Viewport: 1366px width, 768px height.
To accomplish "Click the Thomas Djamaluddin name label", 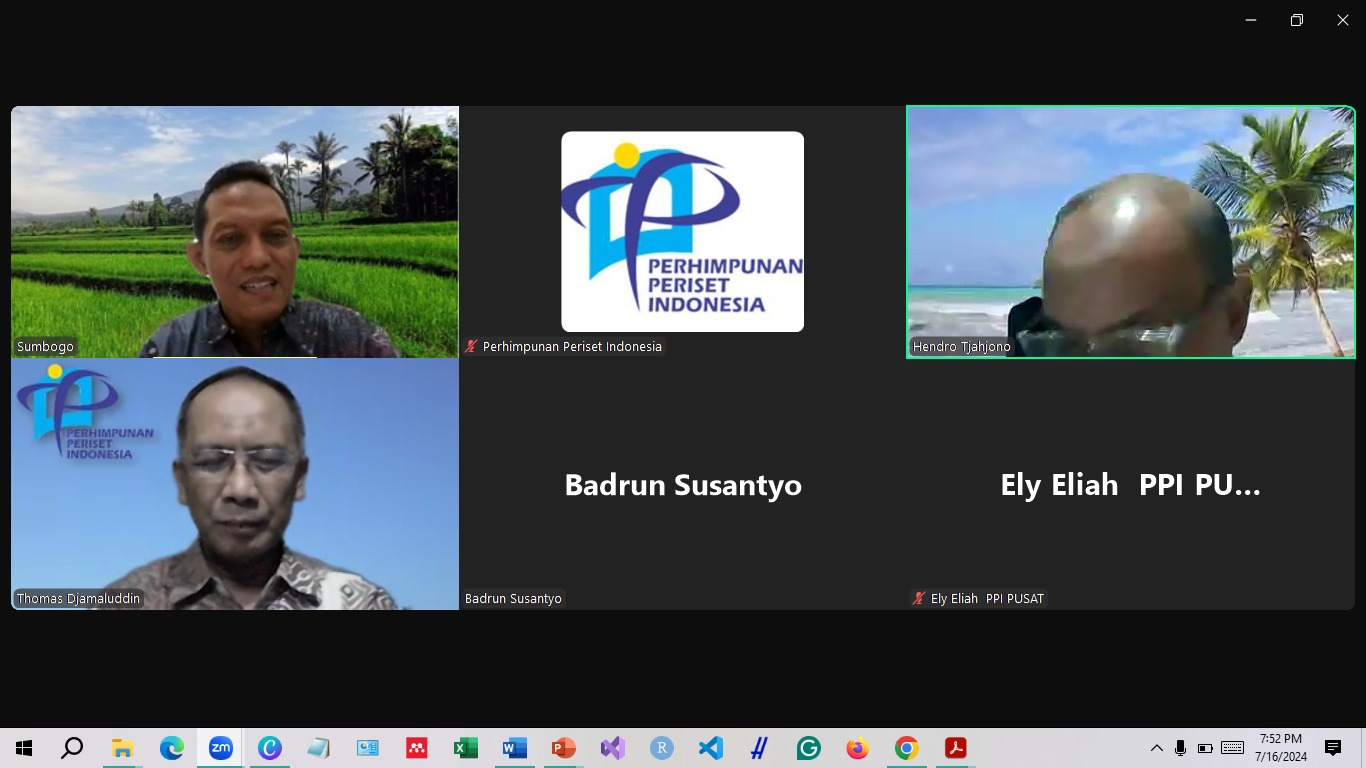I will tap(78, 599).
